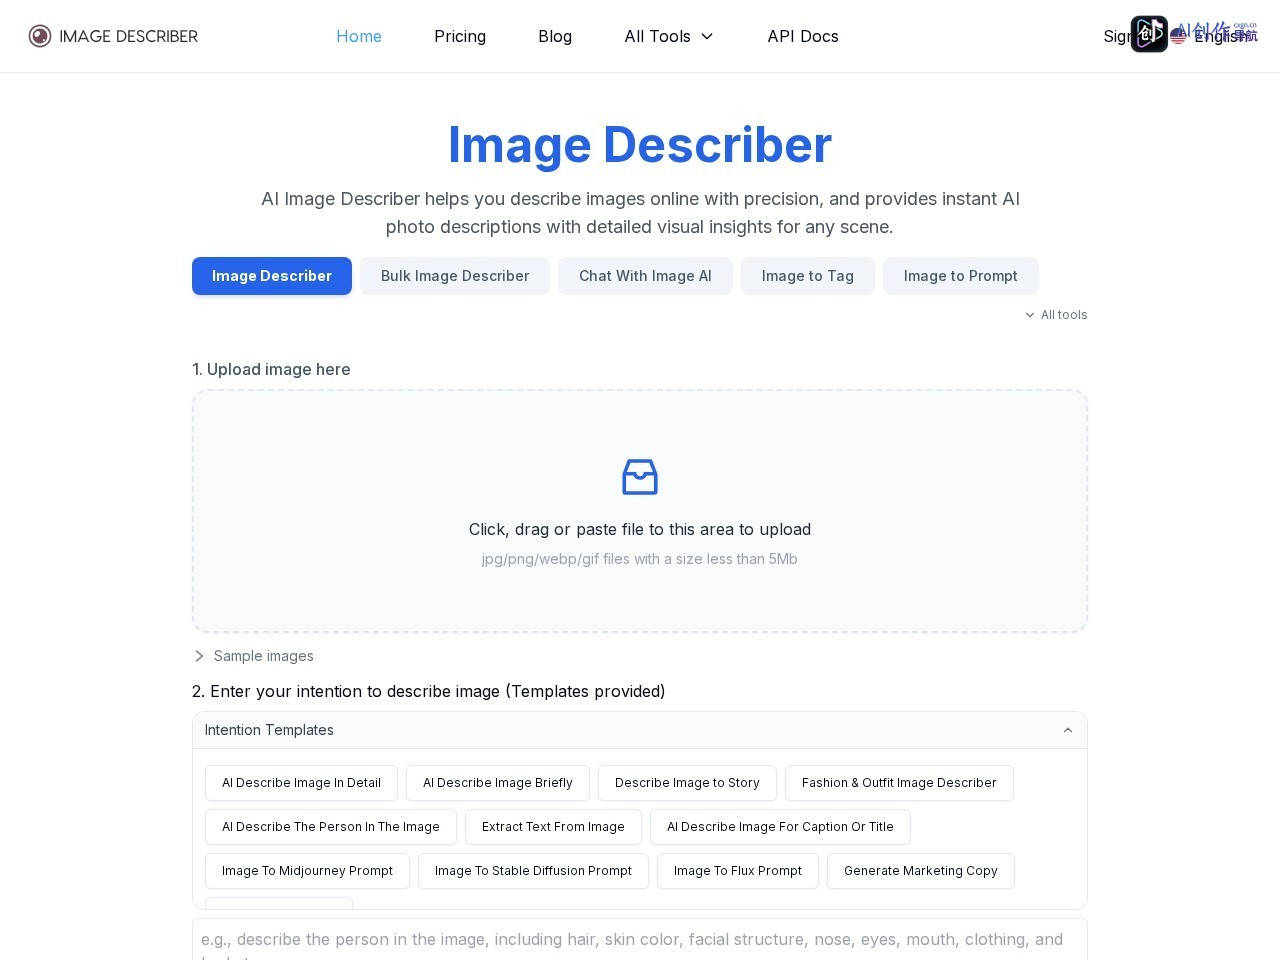Choose Image To Flux Prompt template
Viewport: 1280px width, 960px height.
[738, 871]
